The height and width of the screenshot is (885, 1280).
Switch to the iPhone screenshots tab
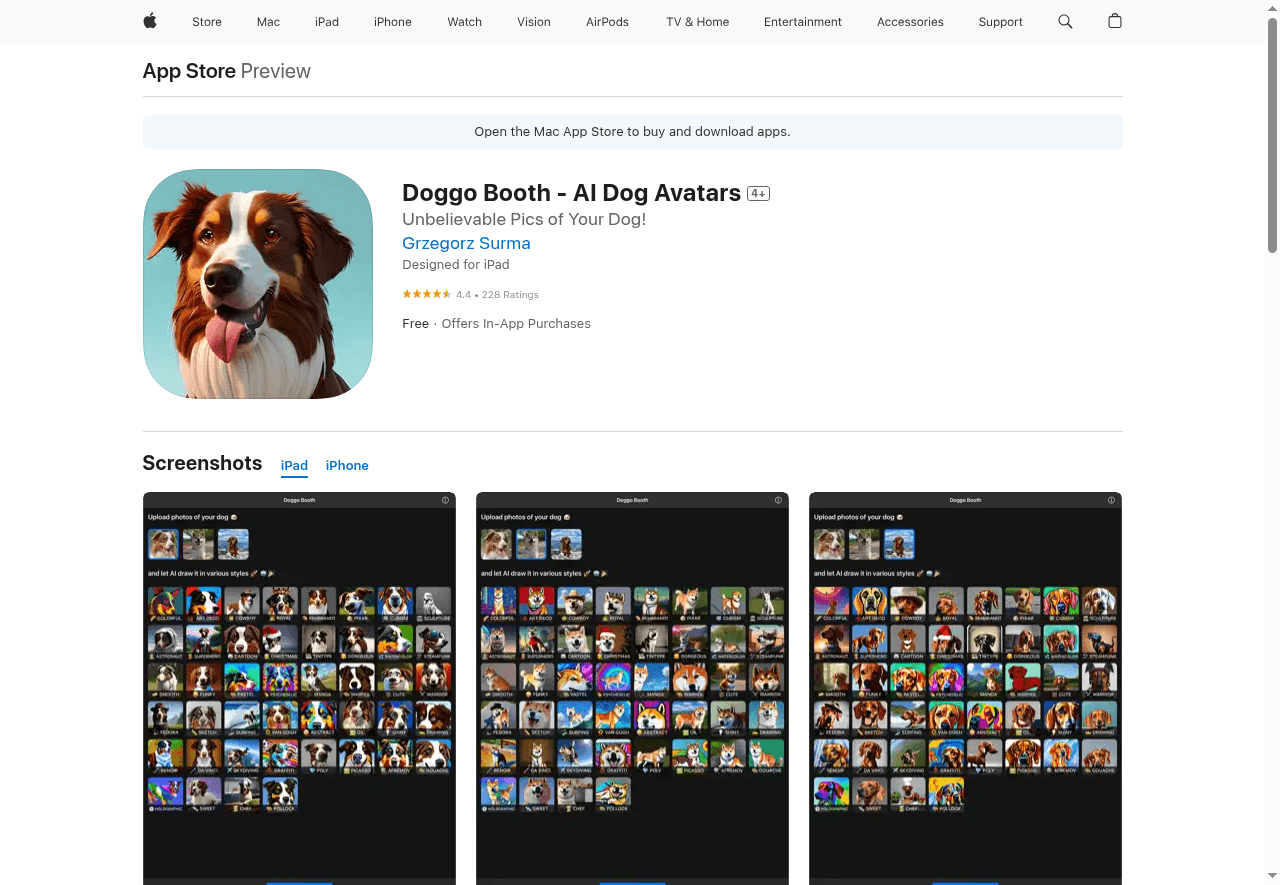347,465
